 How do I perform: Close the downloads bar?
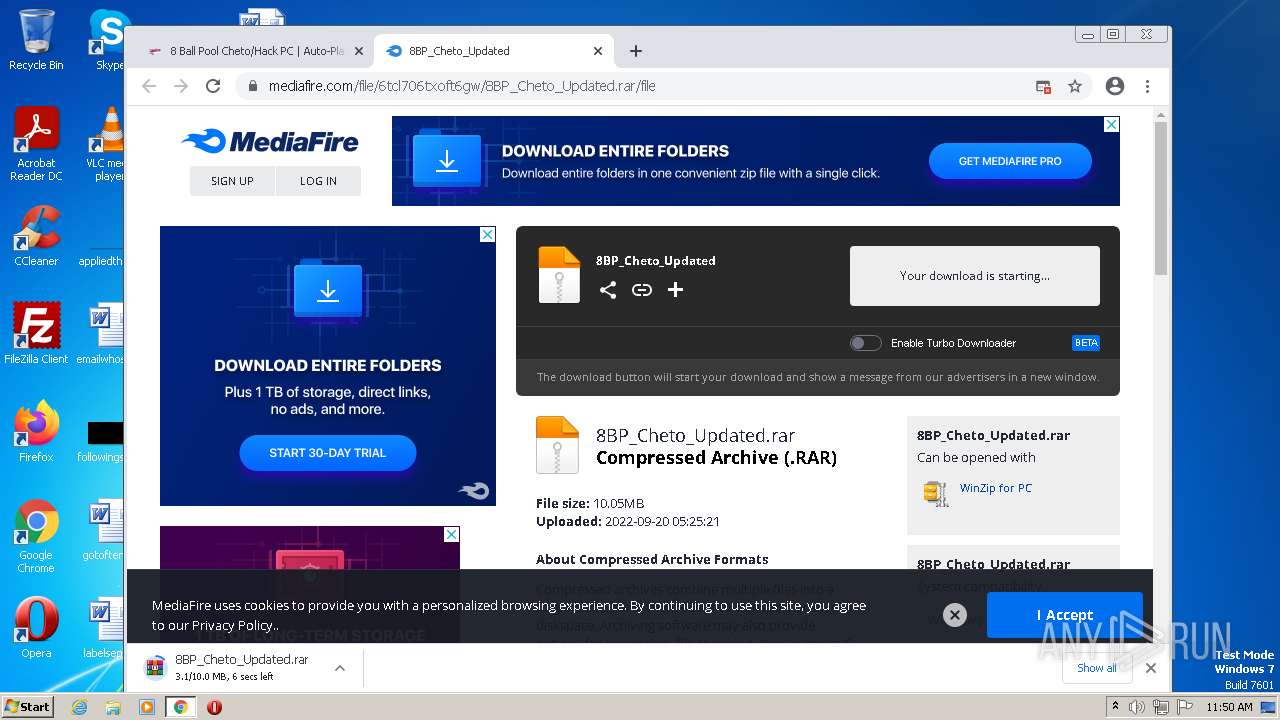point(1150,668)
